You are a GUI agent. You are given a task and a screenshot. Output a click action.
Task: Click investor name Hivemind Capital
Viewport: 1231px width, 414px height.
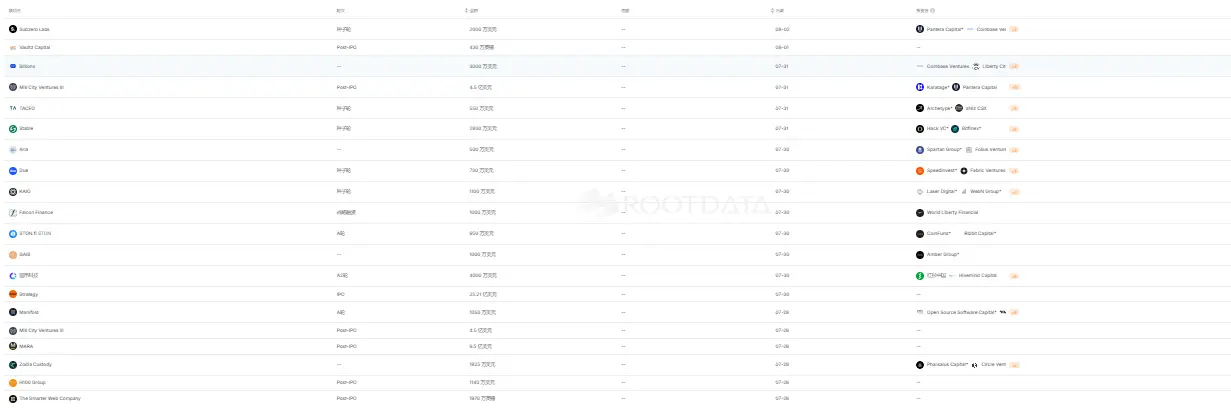click(x=977, y=275)
